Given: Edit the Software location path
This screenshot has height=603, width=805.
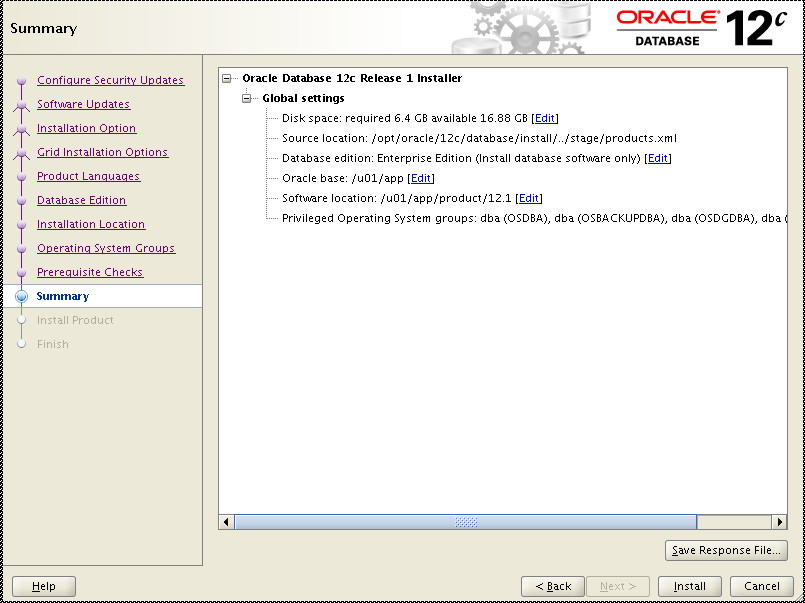Looking at the screenshot, I should (529, 198).
